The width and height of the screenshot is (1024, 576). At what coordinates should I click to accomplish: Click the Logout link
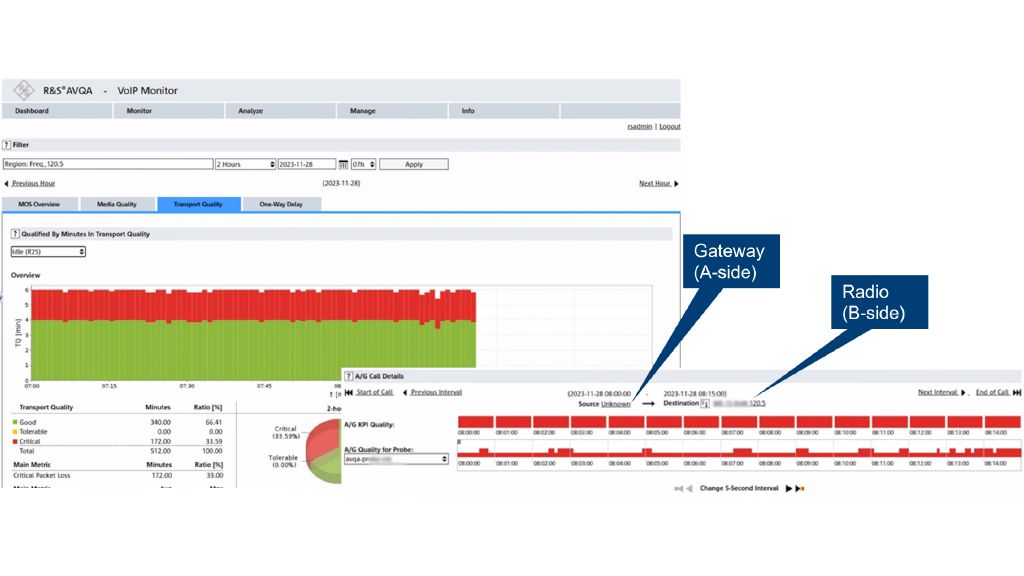669,127
